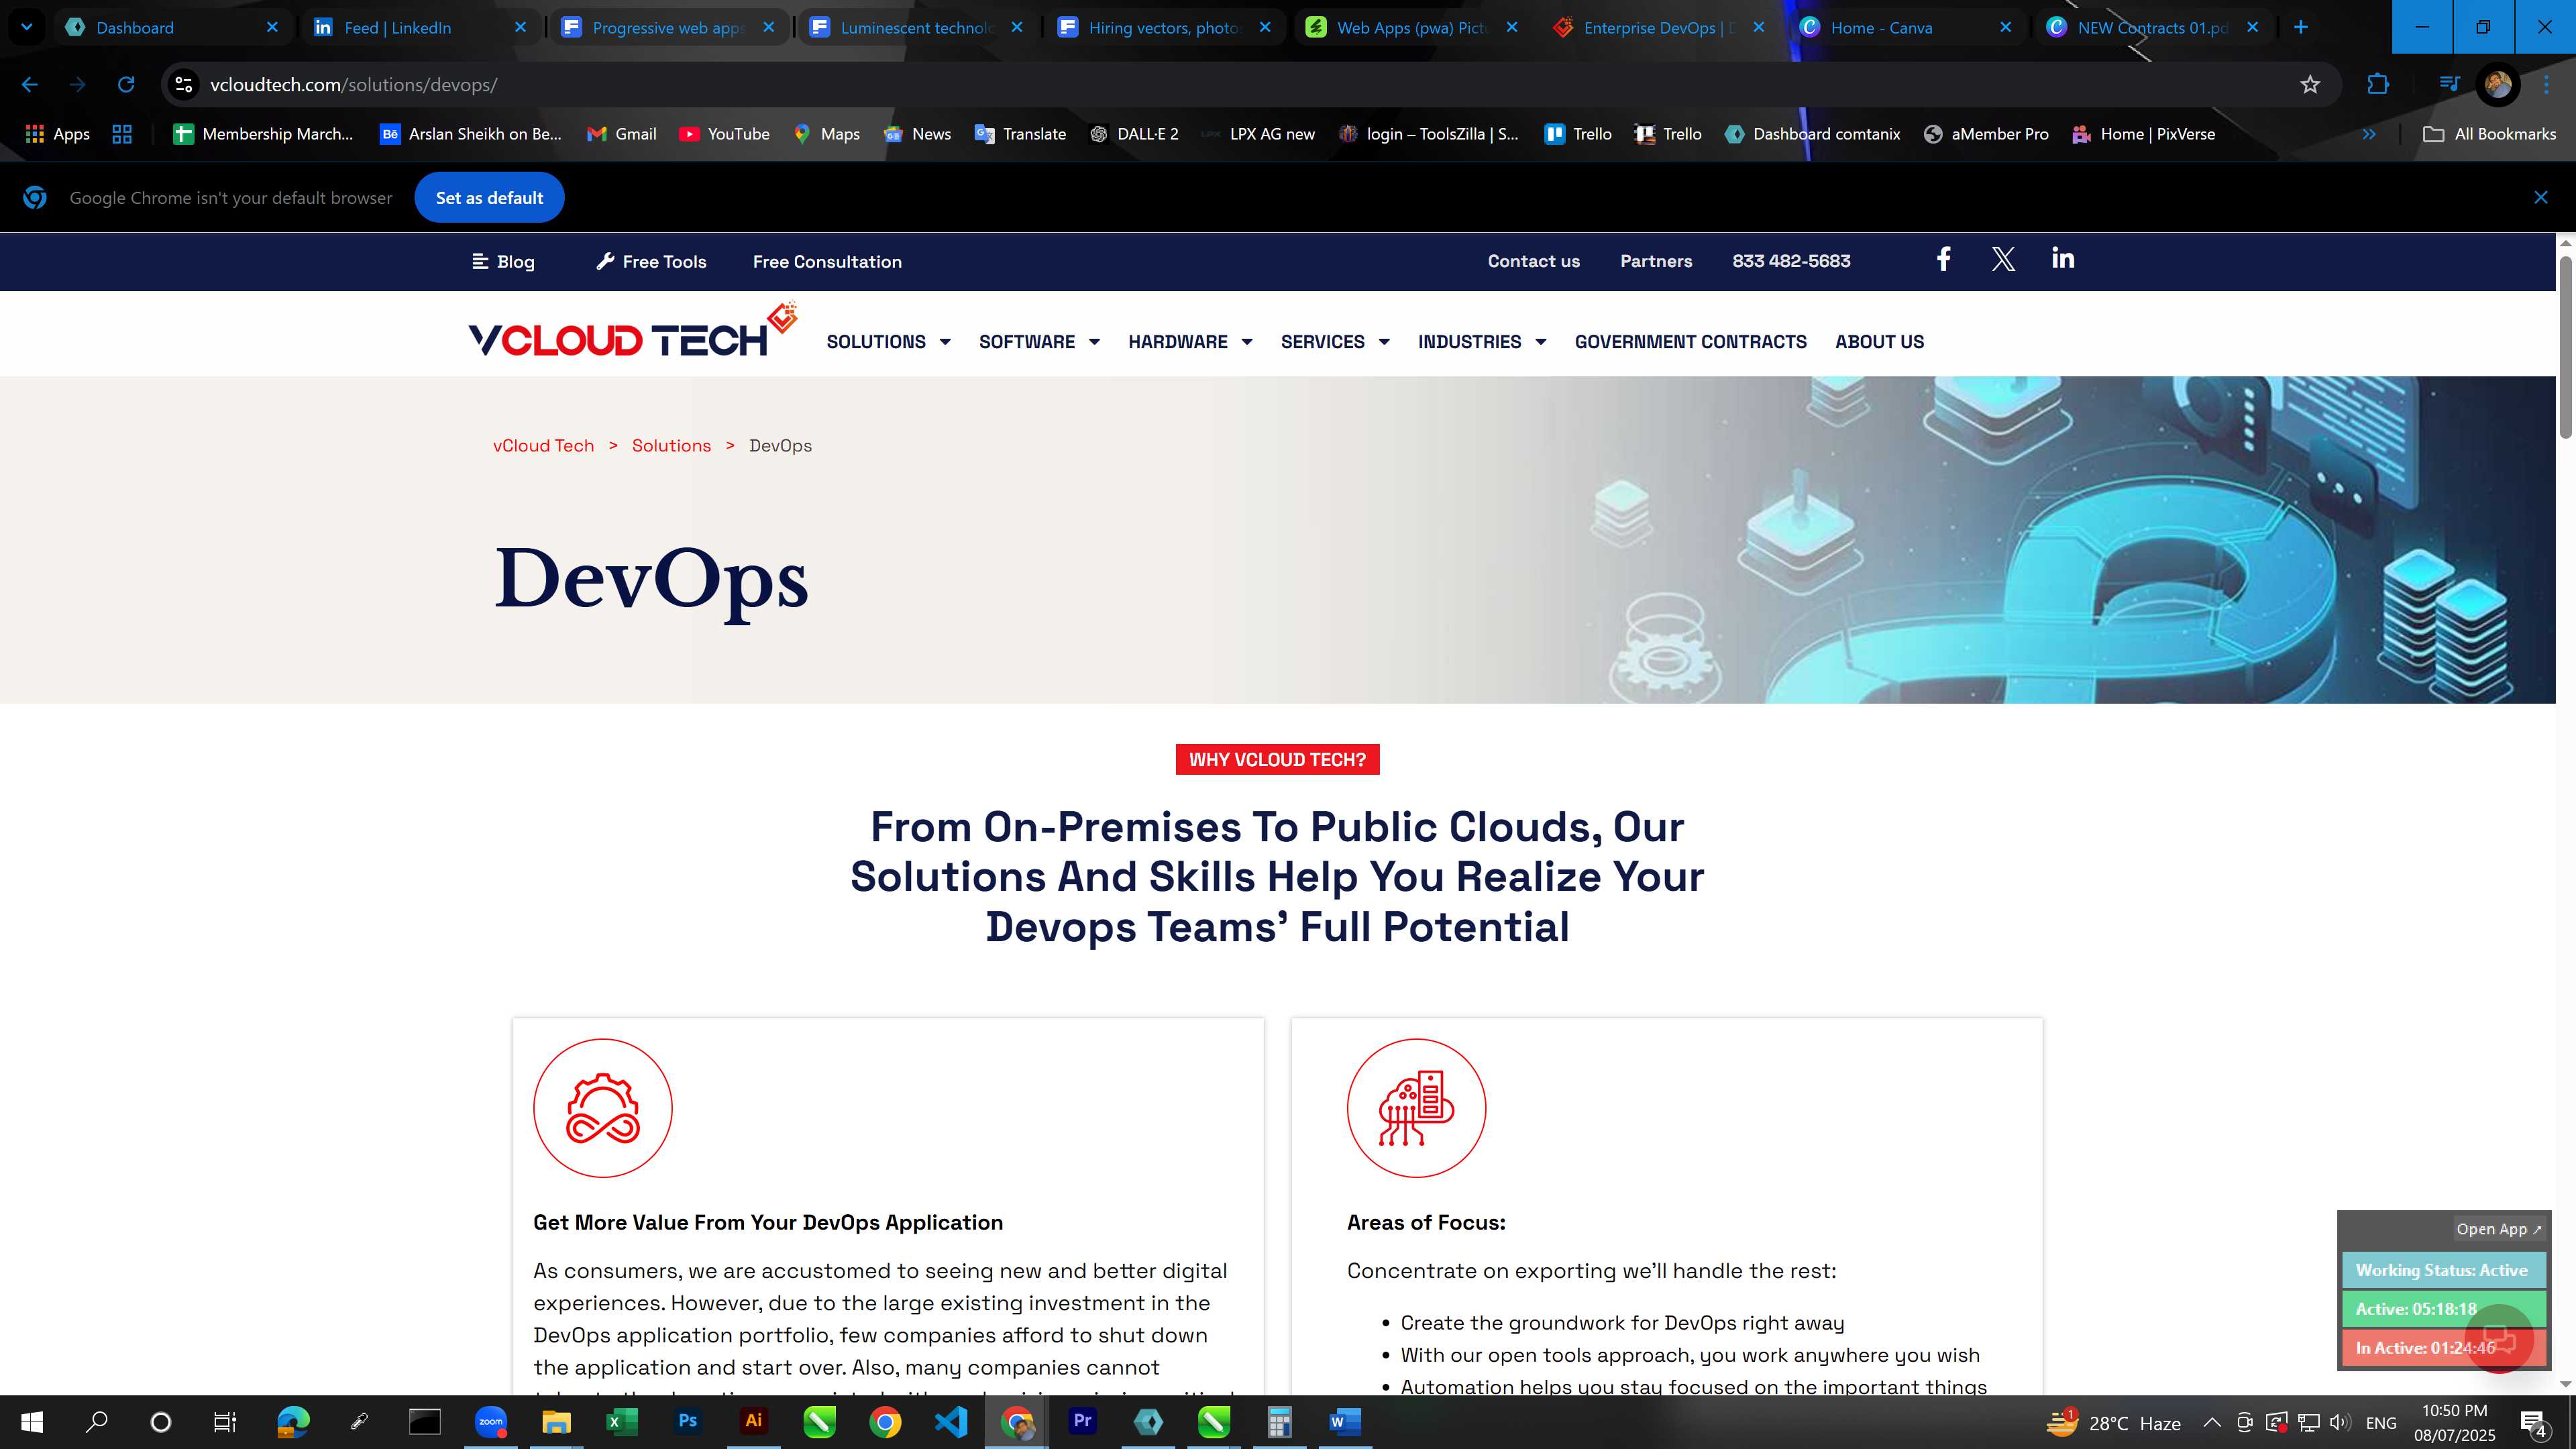Viewport: 2576px width, 1449px height.
Task: Open Chrome extensions puzzle icon
Action: click(2378, 85)
